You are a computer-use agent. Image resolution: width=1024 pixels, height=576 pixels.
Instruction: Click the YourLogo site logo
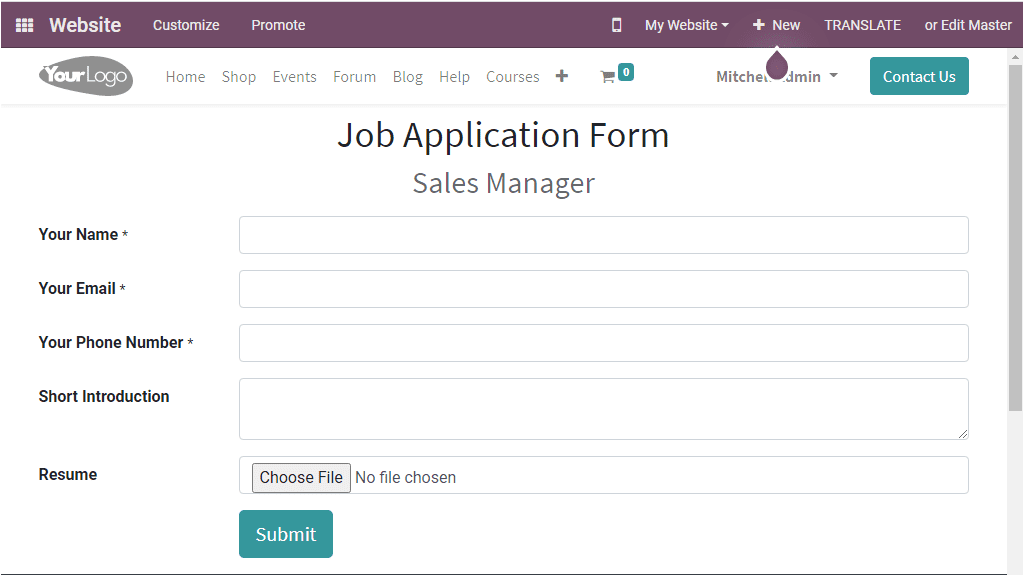[x=86, y=76]
